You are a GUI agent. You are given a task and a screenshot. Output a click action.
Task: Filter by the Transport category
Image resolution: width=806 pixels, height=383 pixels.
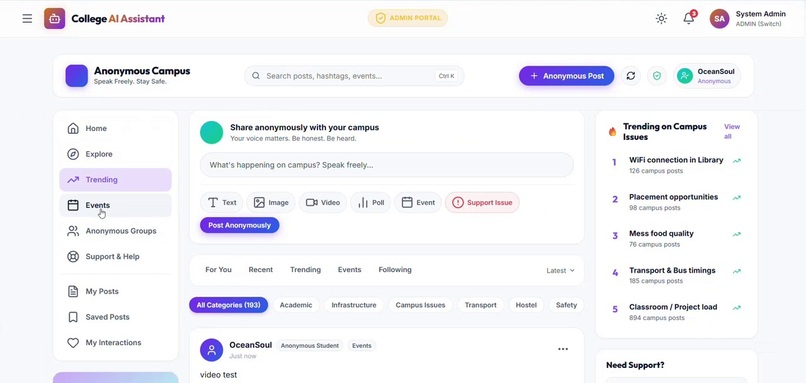tap(481, 305)
